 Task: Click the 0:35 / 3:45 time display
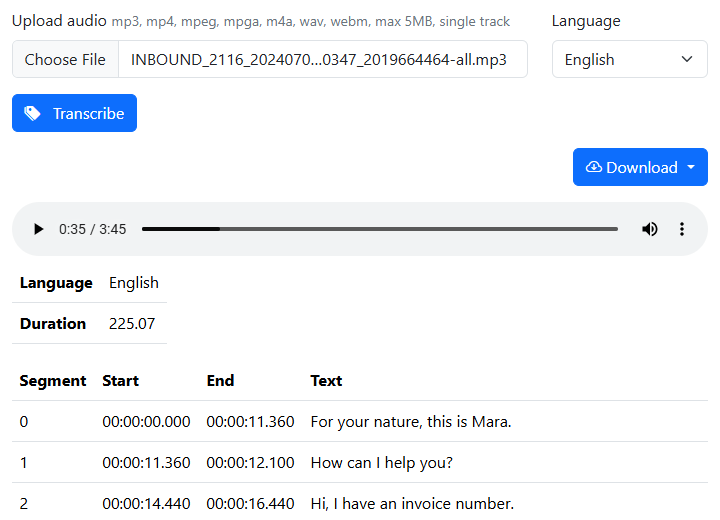coord(92,229)
